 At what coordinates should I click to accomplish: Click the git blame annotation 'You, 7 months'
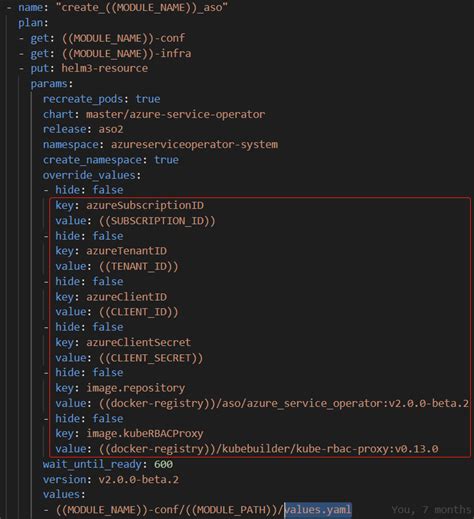coord(432,510)
